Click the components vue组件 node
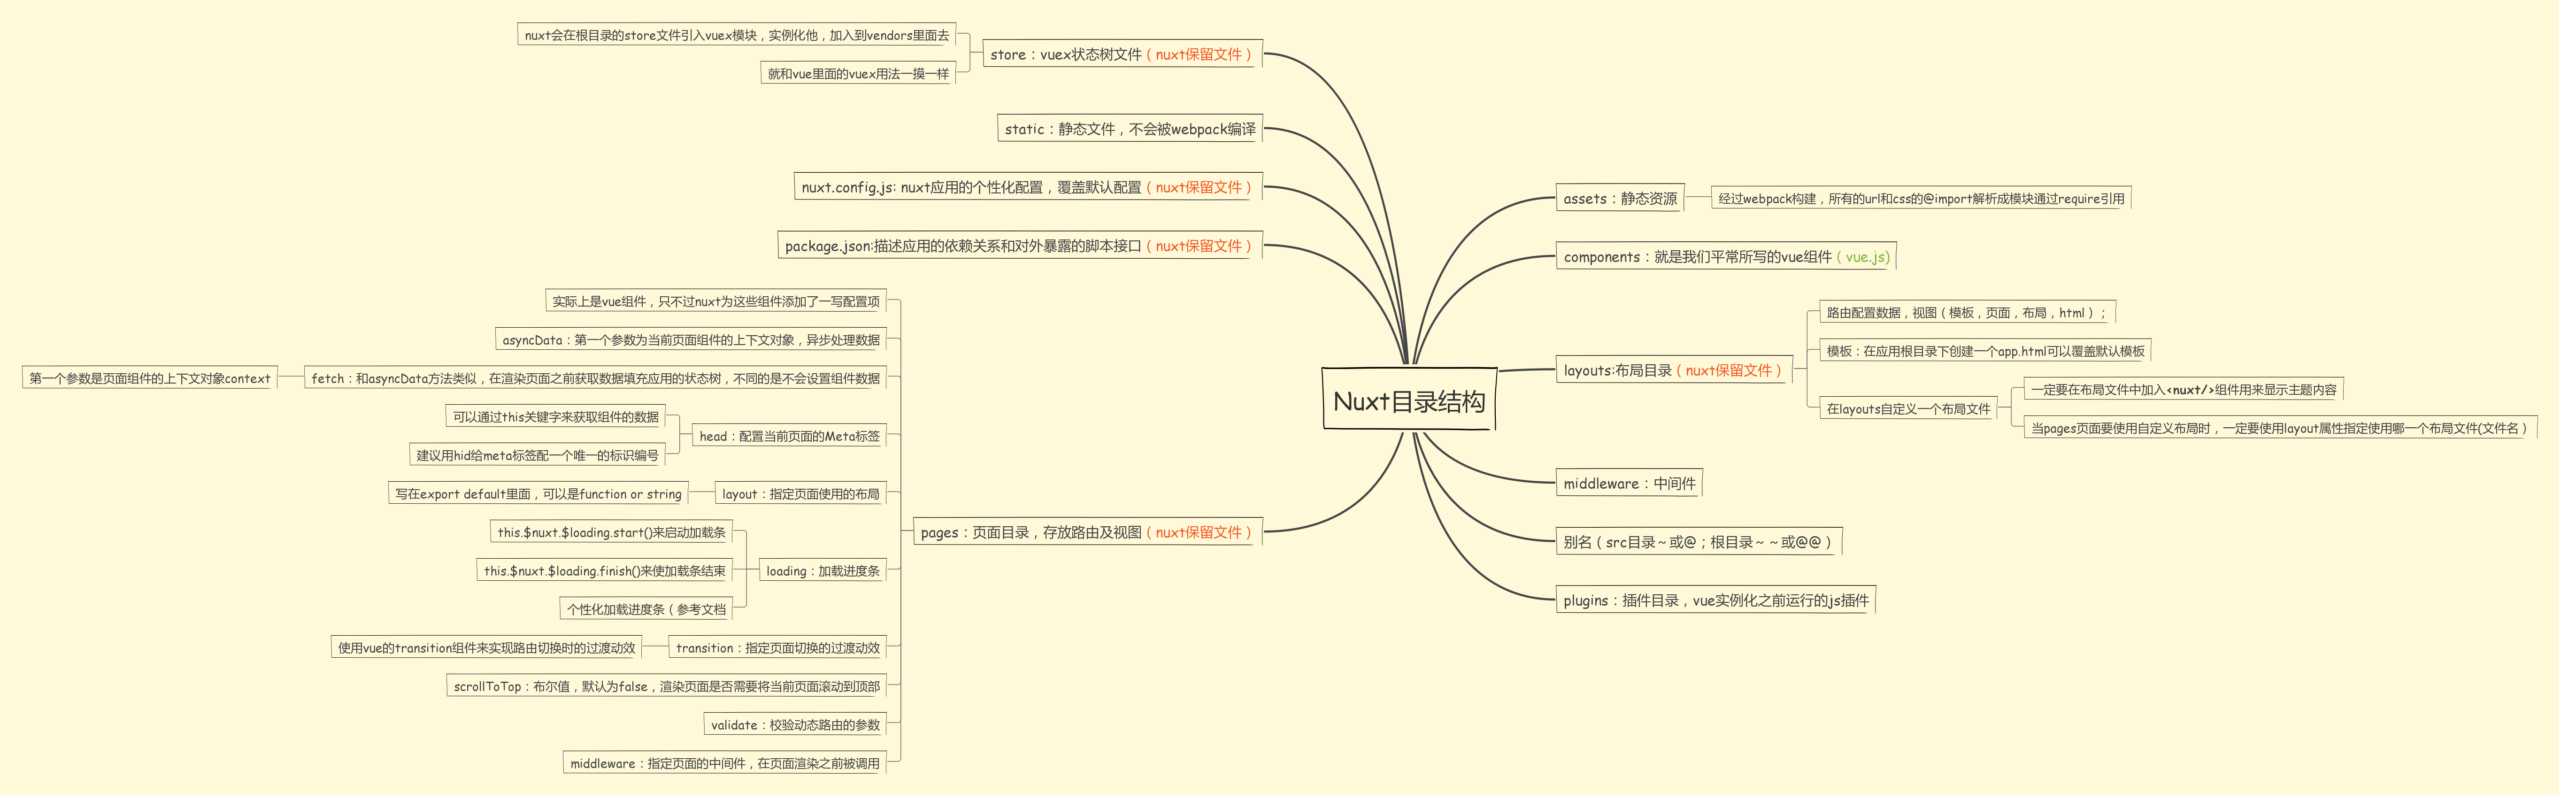The width and height of the screenshot is (2576, 800). point(1725,256)
